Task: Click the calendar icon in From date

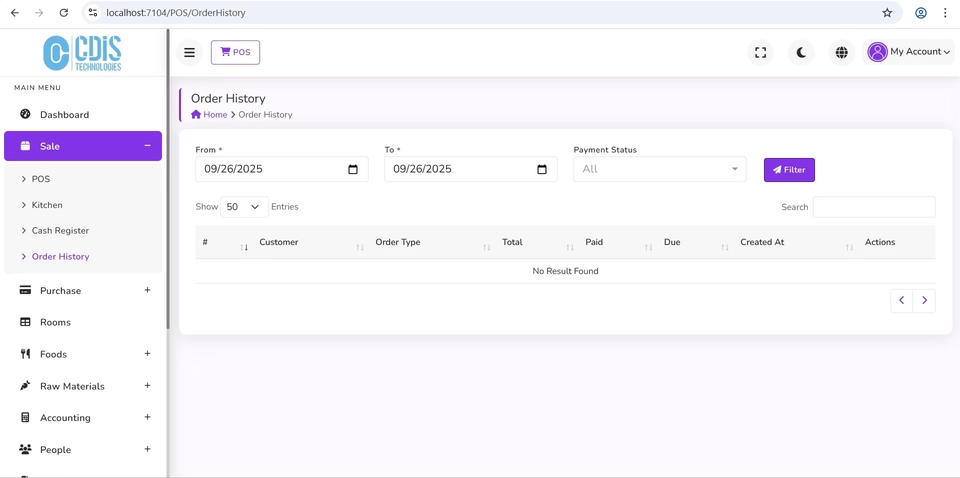Action: (353, 170)
